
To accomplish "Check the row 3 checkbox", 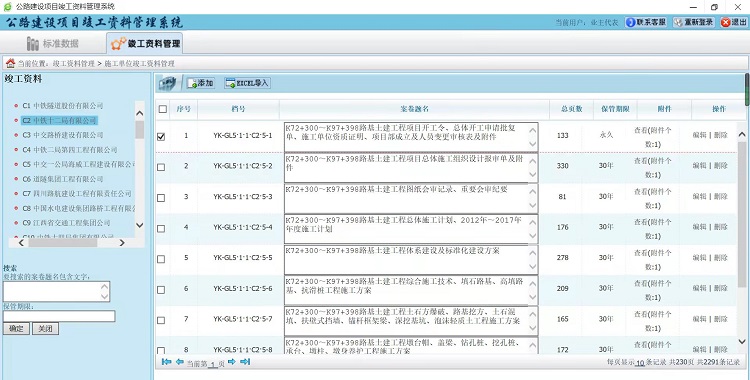I will click(161, 198).
